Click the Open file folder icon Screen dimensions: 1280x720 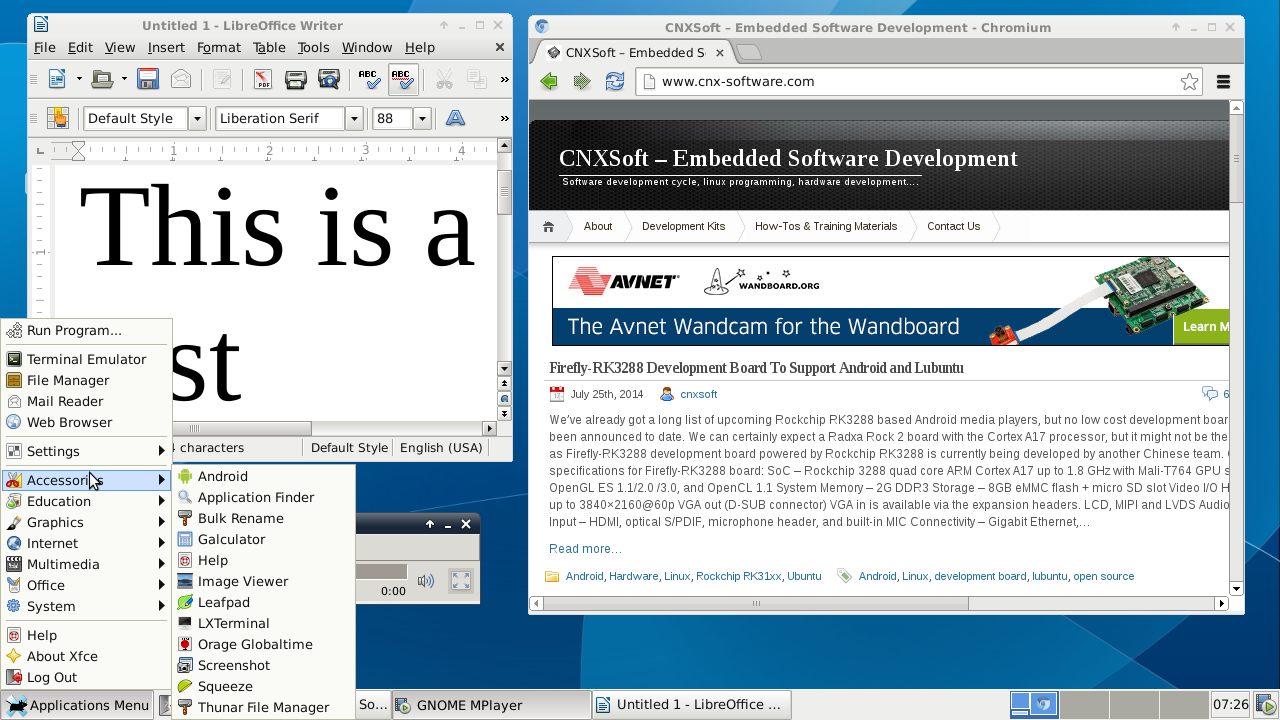[102, 78]
